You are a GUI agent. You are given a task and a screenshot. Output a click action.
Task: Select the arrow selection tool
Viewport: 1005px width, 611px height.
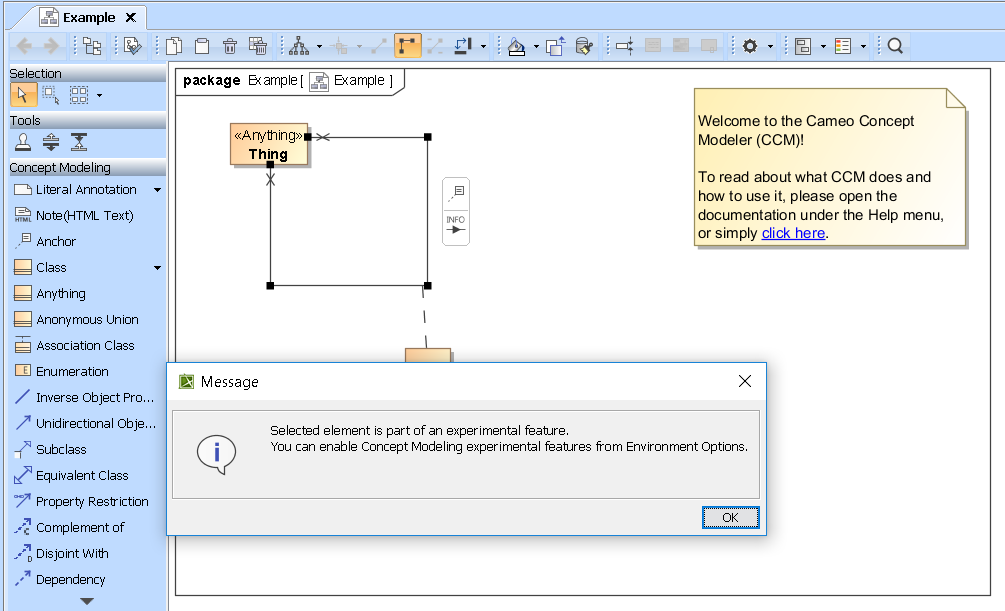pyautogui.click(x=23, y=95)
